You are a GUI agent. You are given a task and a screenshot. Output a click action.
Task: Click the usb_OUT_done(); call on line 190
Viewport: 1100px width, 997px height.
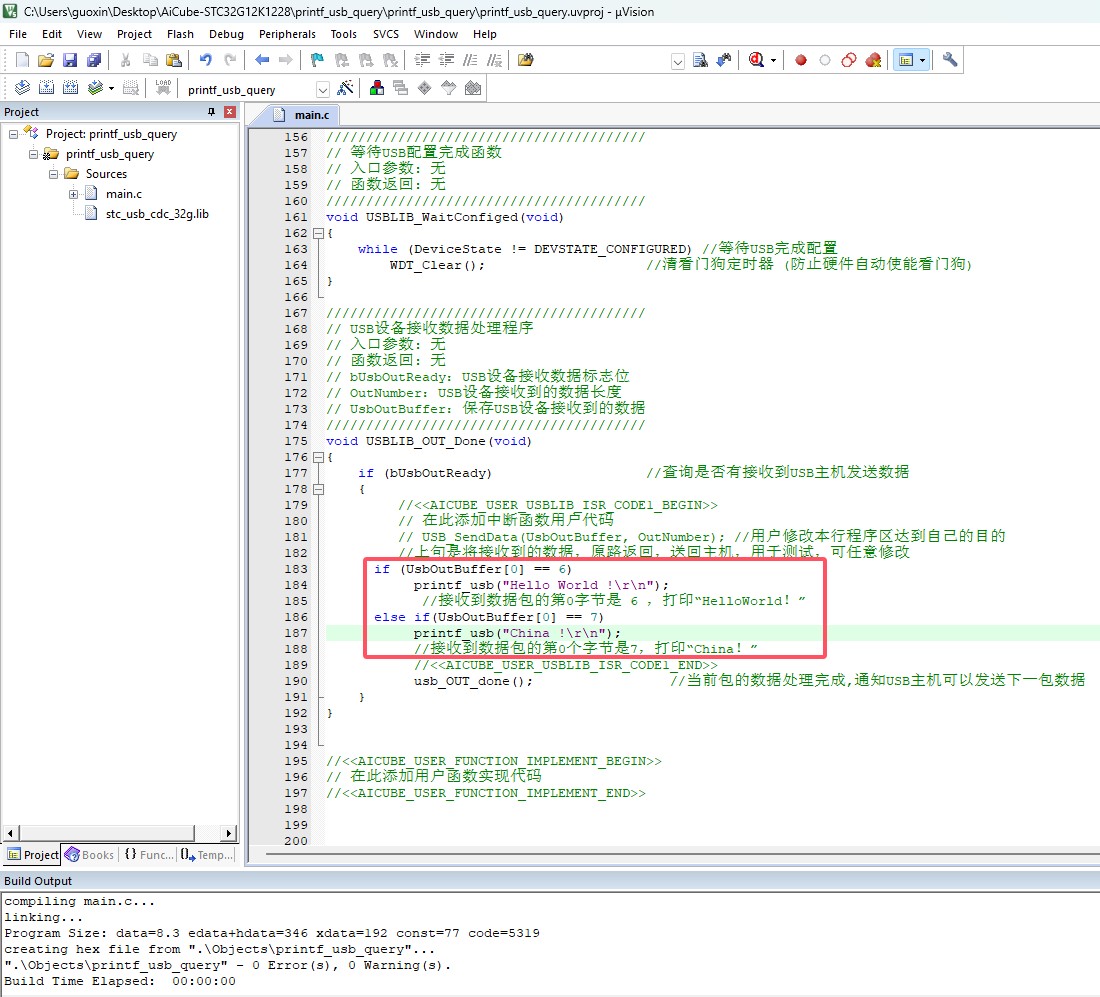click(473, 681)
